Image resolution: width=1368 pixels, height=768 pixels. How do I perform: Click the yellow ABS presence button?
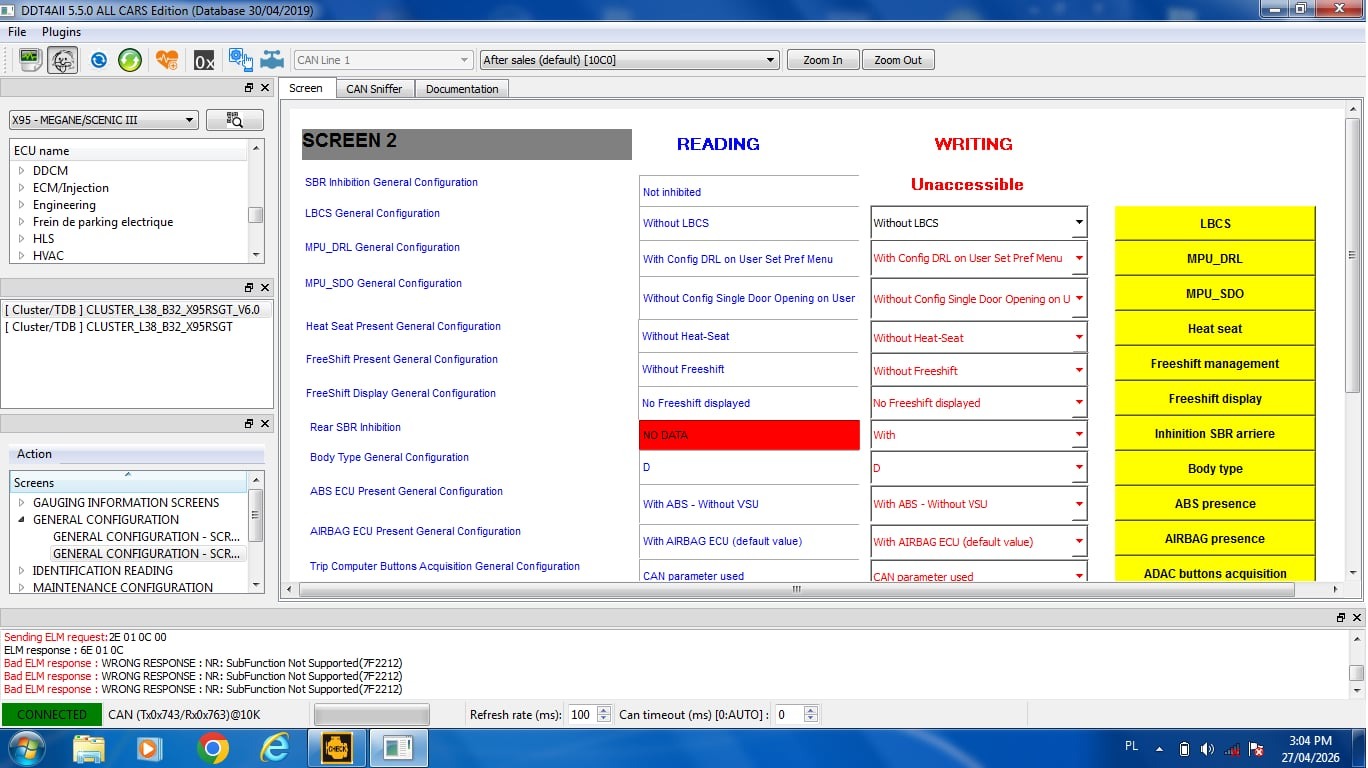tap(1214, 504)
